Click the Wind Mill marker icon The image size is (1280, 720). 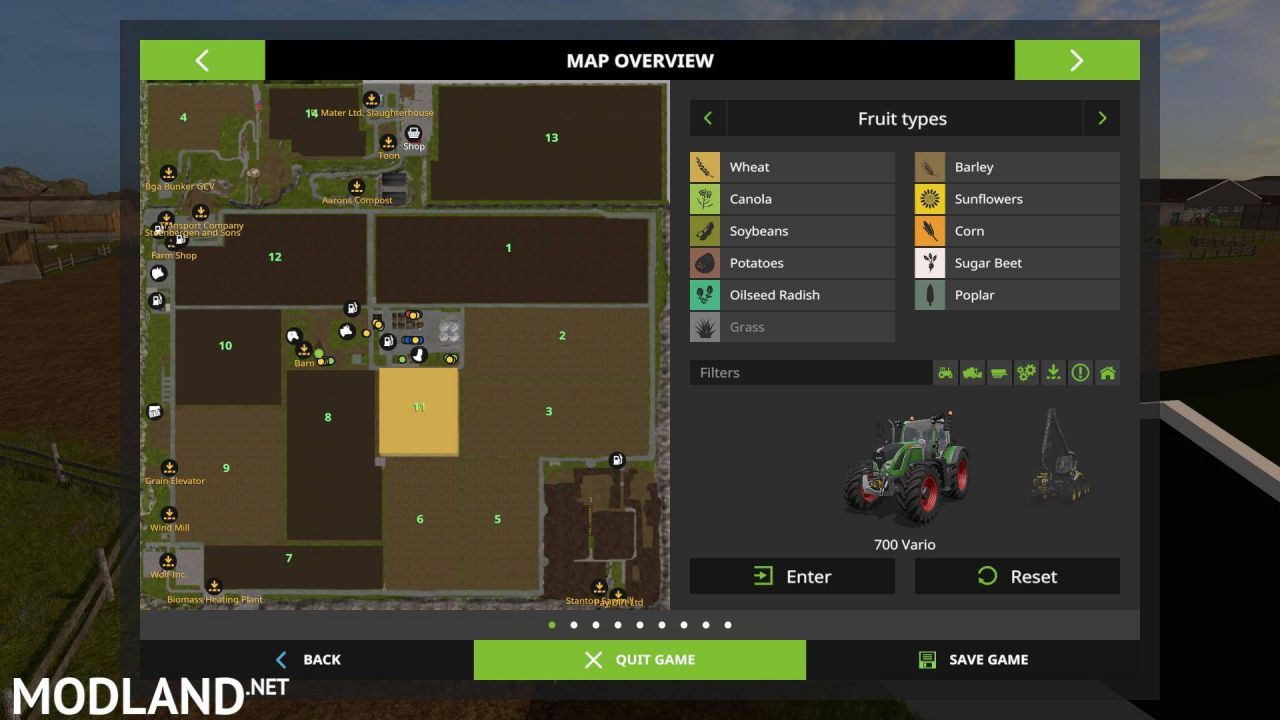pos(169,514)
